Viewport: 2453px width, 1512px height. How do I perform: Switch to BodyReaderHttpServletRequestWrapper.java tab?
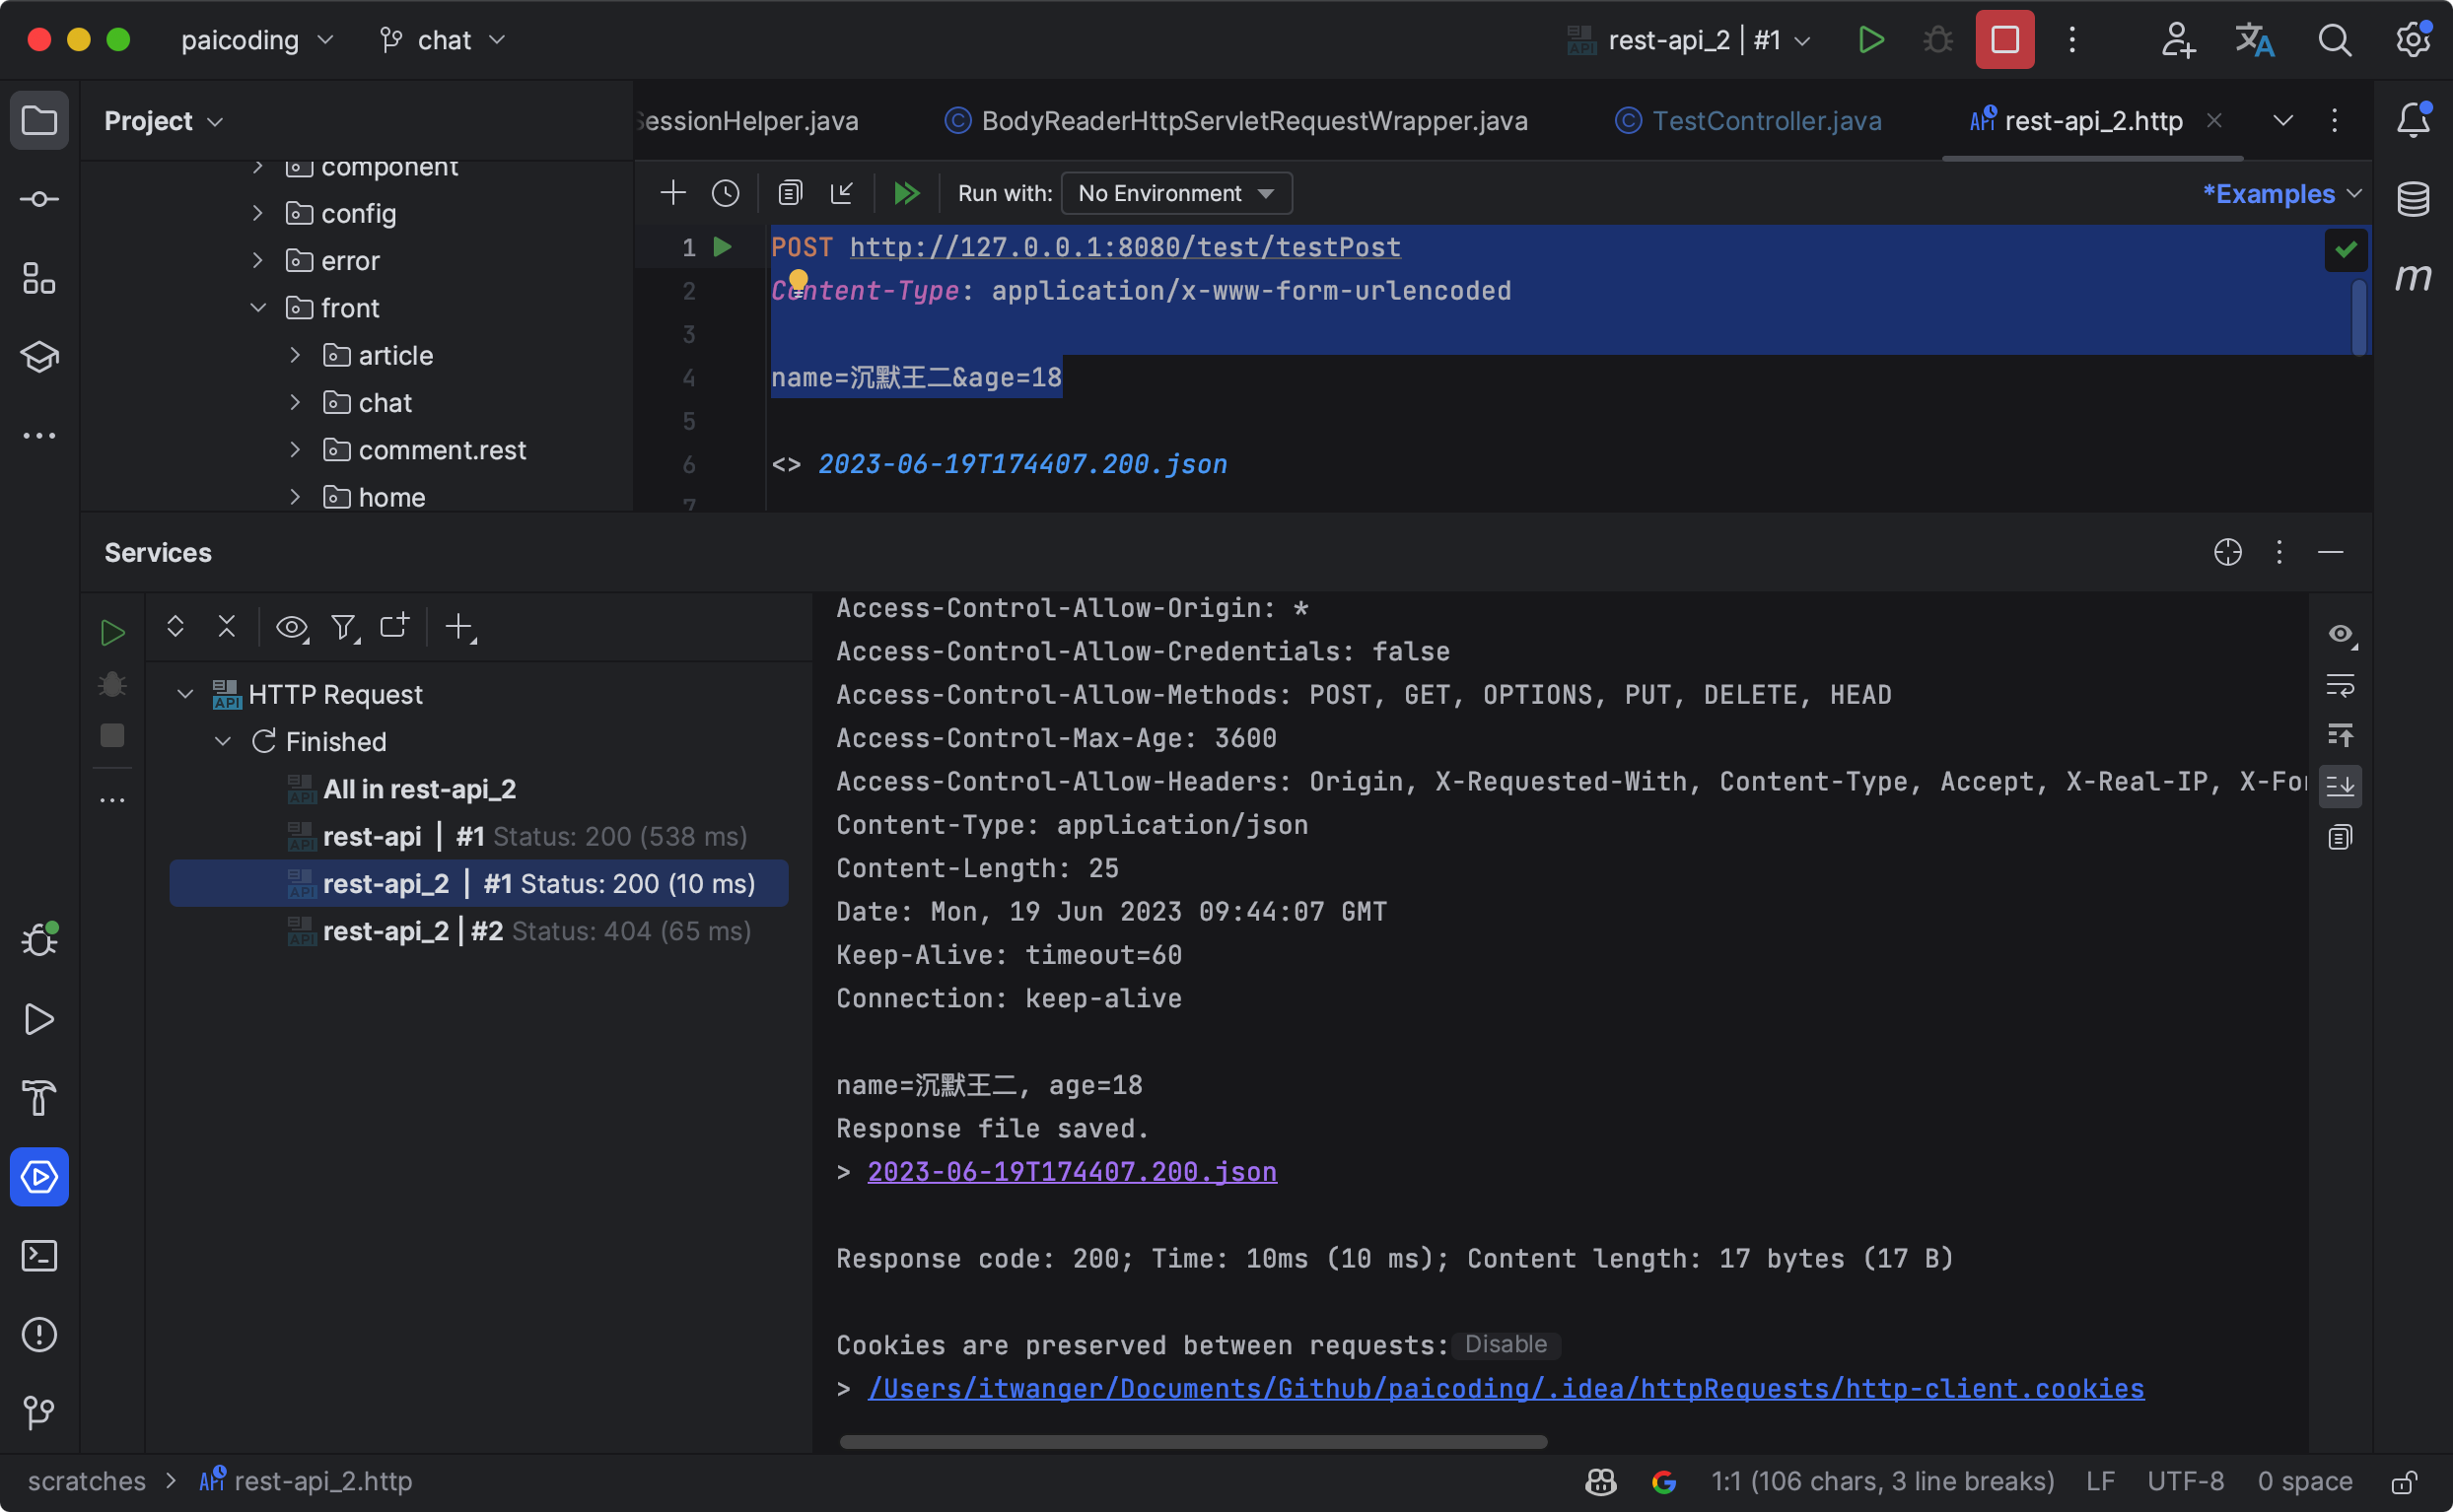pyautogui.click(x=1253, y=121)
